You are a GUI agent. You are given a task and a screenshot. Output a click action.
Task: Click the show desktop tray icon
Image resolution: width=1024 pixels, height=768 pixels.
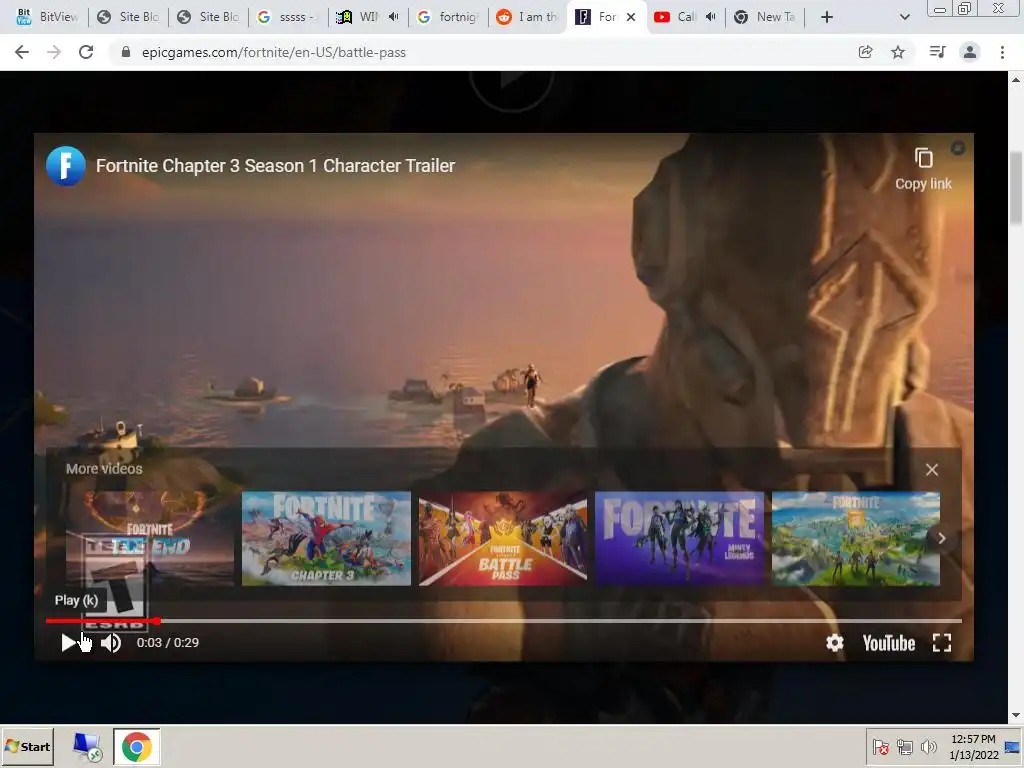pos(1013,747)
